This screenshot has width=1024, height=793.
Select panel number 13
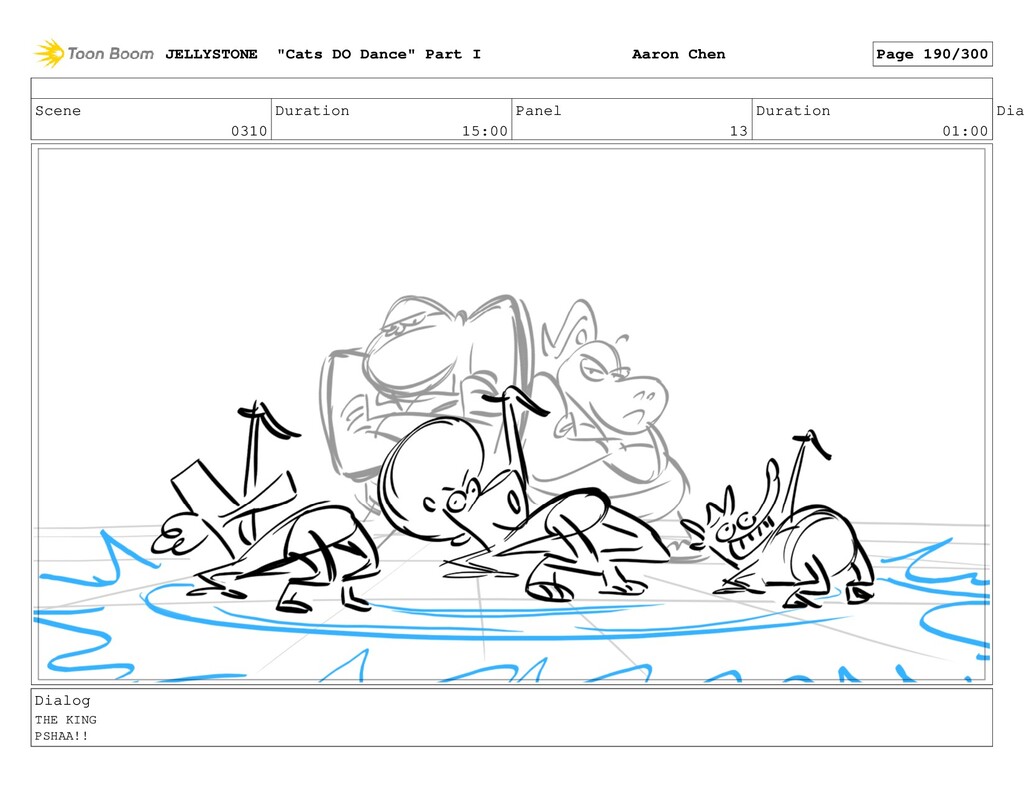pos(739,131)
